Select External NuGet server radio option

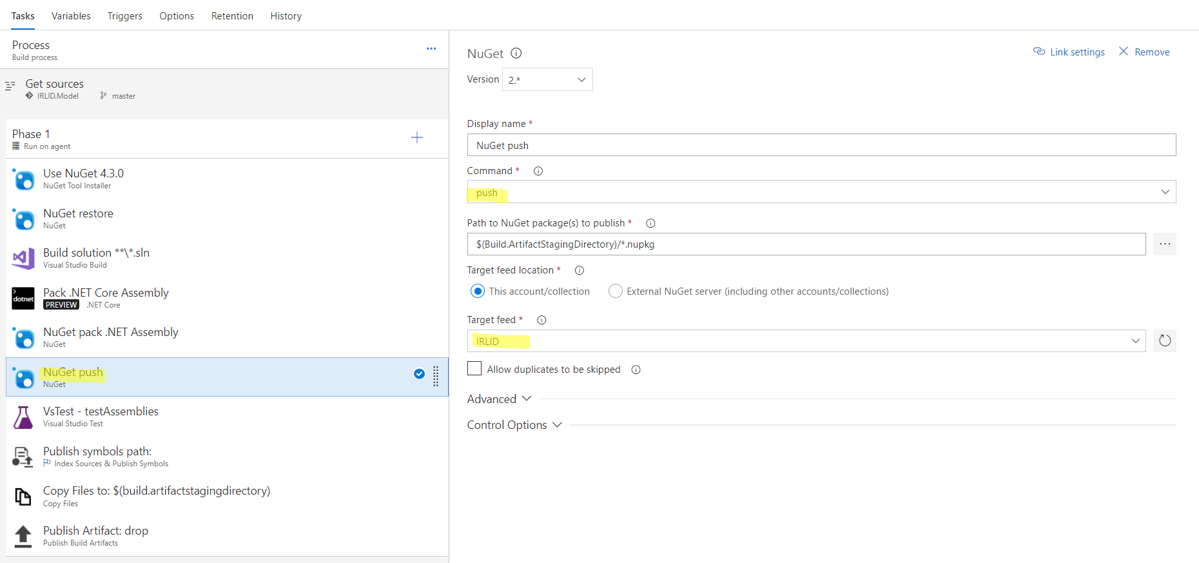click(x=615, y=291)
